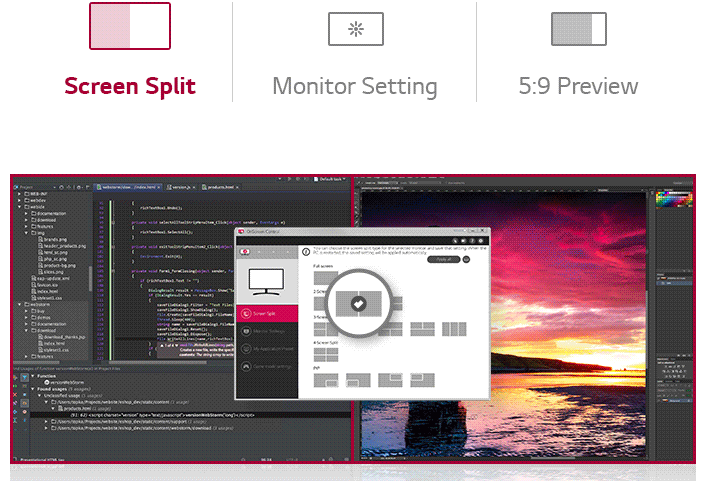Select the index.html editor tab

pos(128,187)
